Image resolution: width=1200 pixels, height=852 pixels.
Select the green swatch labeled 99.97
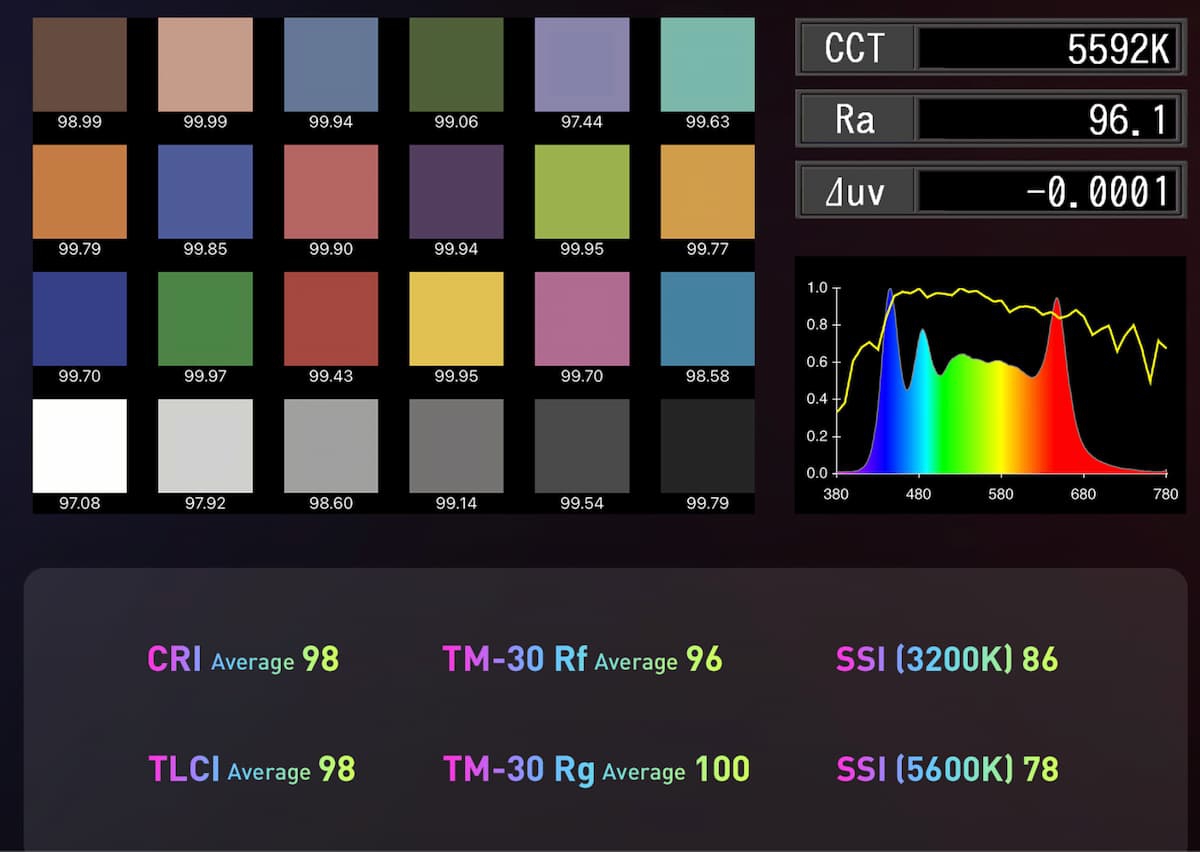click(205, 319)
